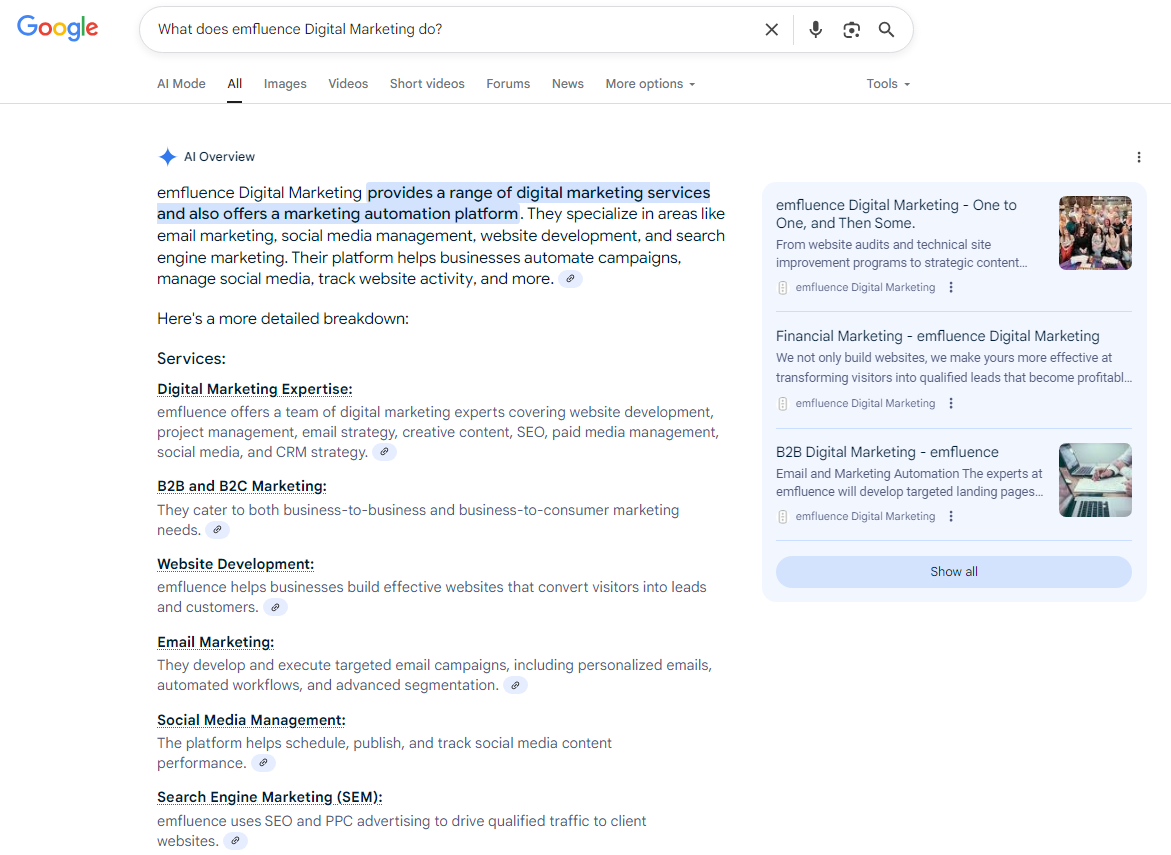The height and width of the screenshot is (855, 1171).
Task: Switch to the Images tab
Action: 285,84
